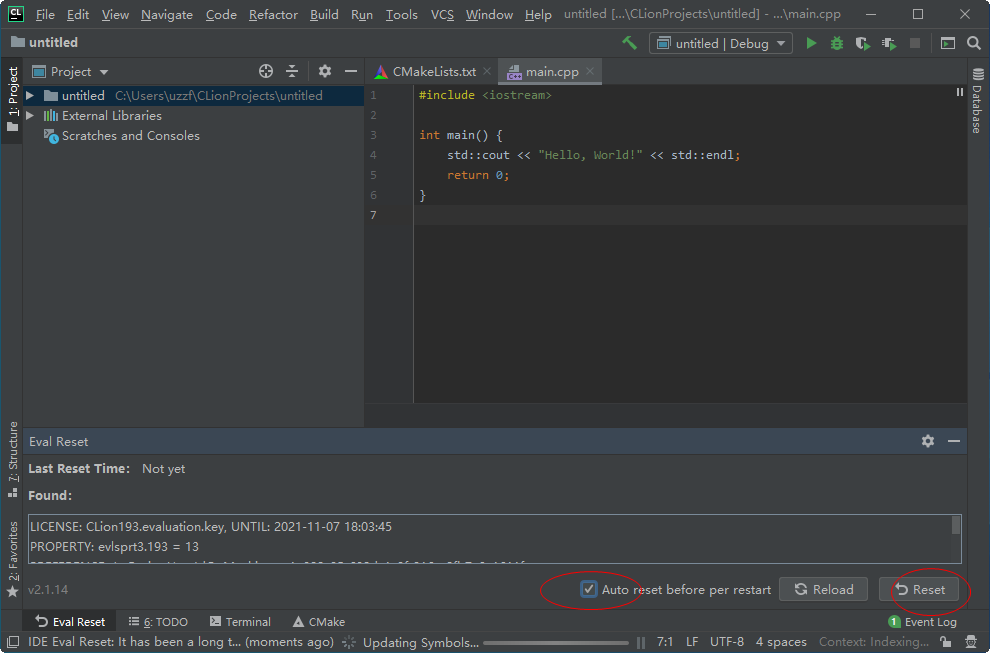Click the locate target icon in Project panel
The image size is (990, 653).
(x=266, y=71)
